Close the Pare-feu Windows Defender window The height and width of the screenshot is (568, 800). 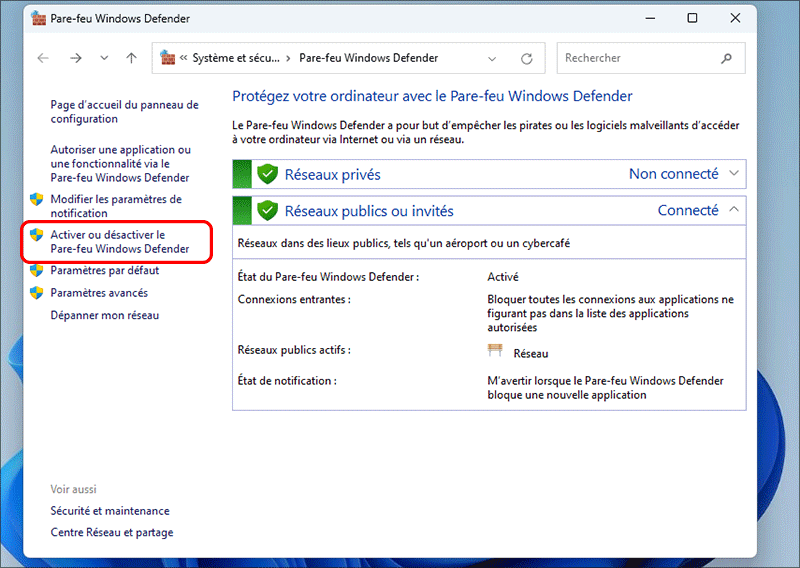pos(735,18)
